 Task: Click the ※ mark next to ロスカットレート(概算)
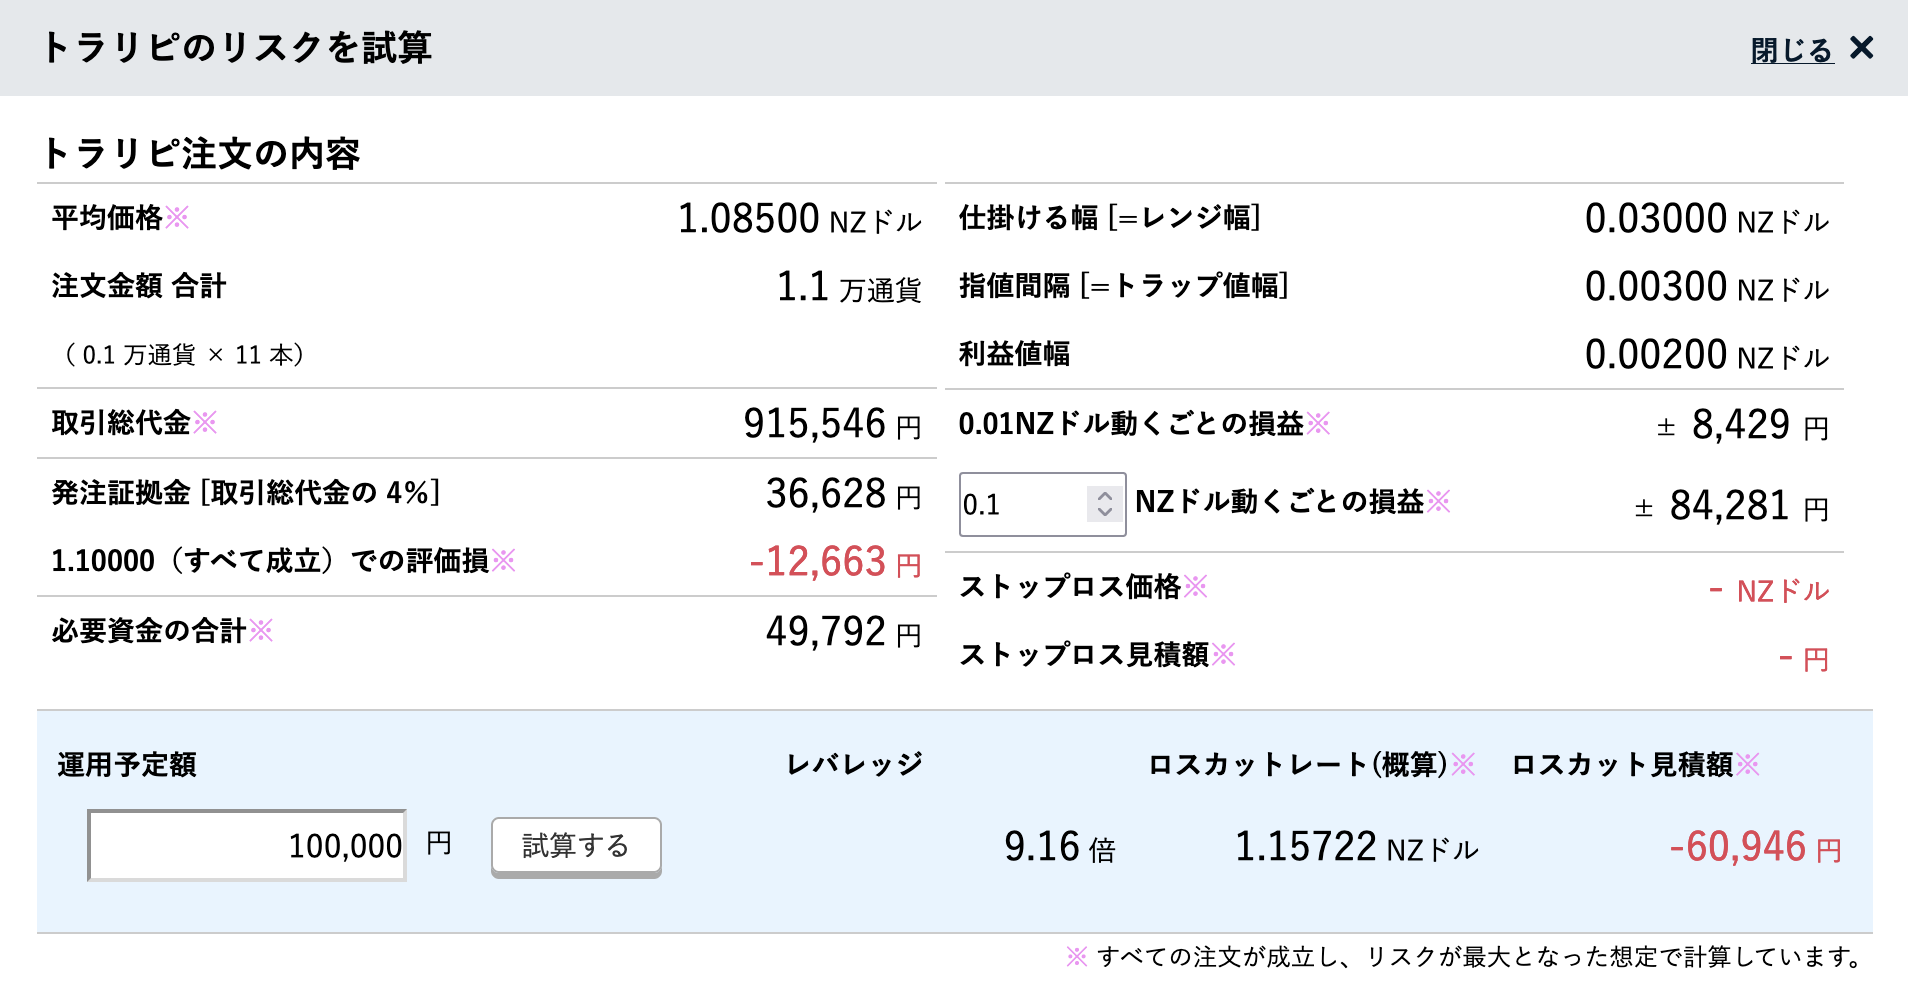1463,764
